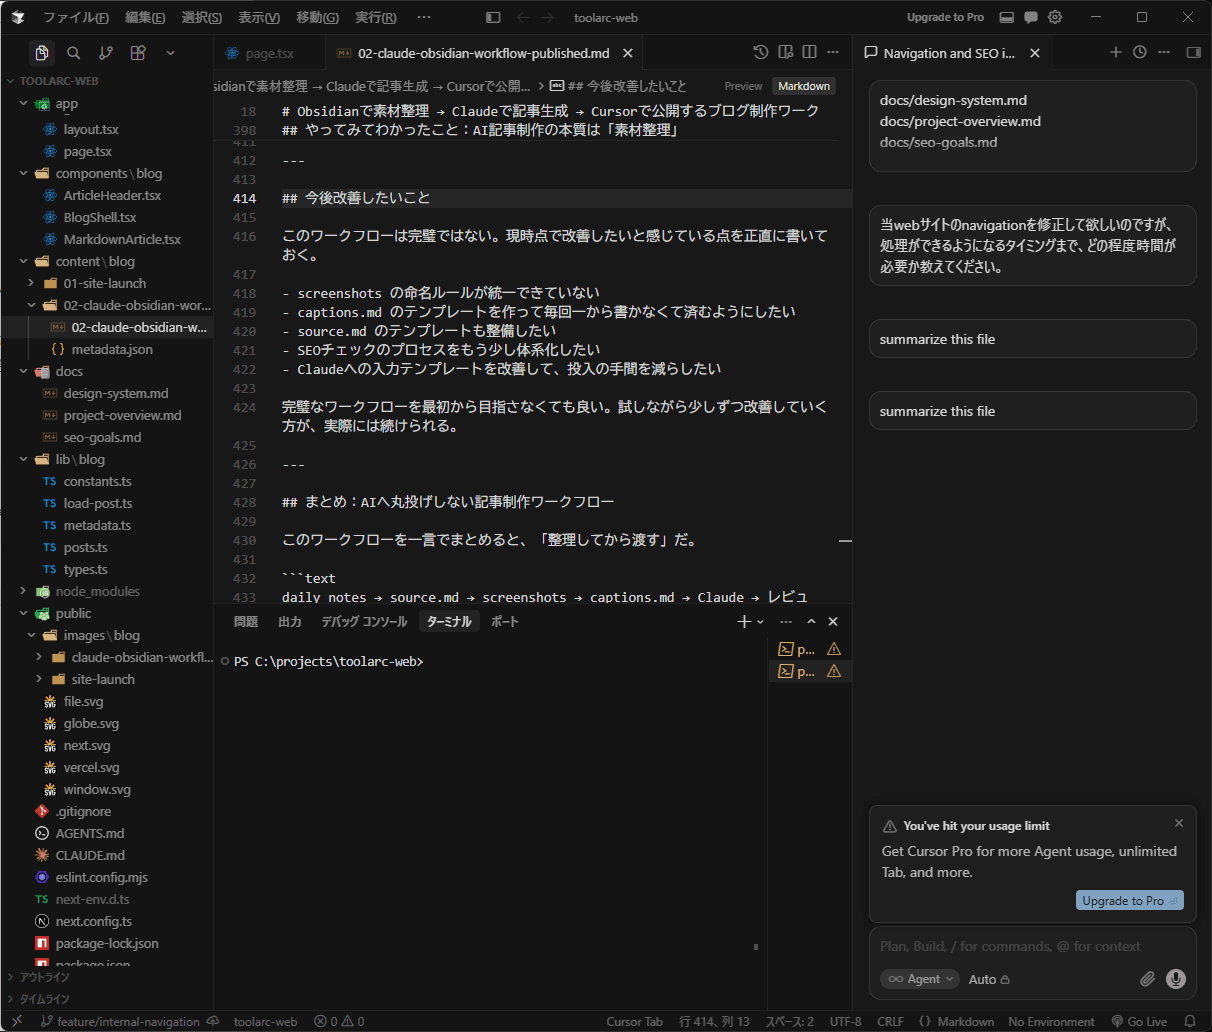
Task: Click the title bar Upgrade to Pro link
Action: pyautogui.click(x=945, y=17)
